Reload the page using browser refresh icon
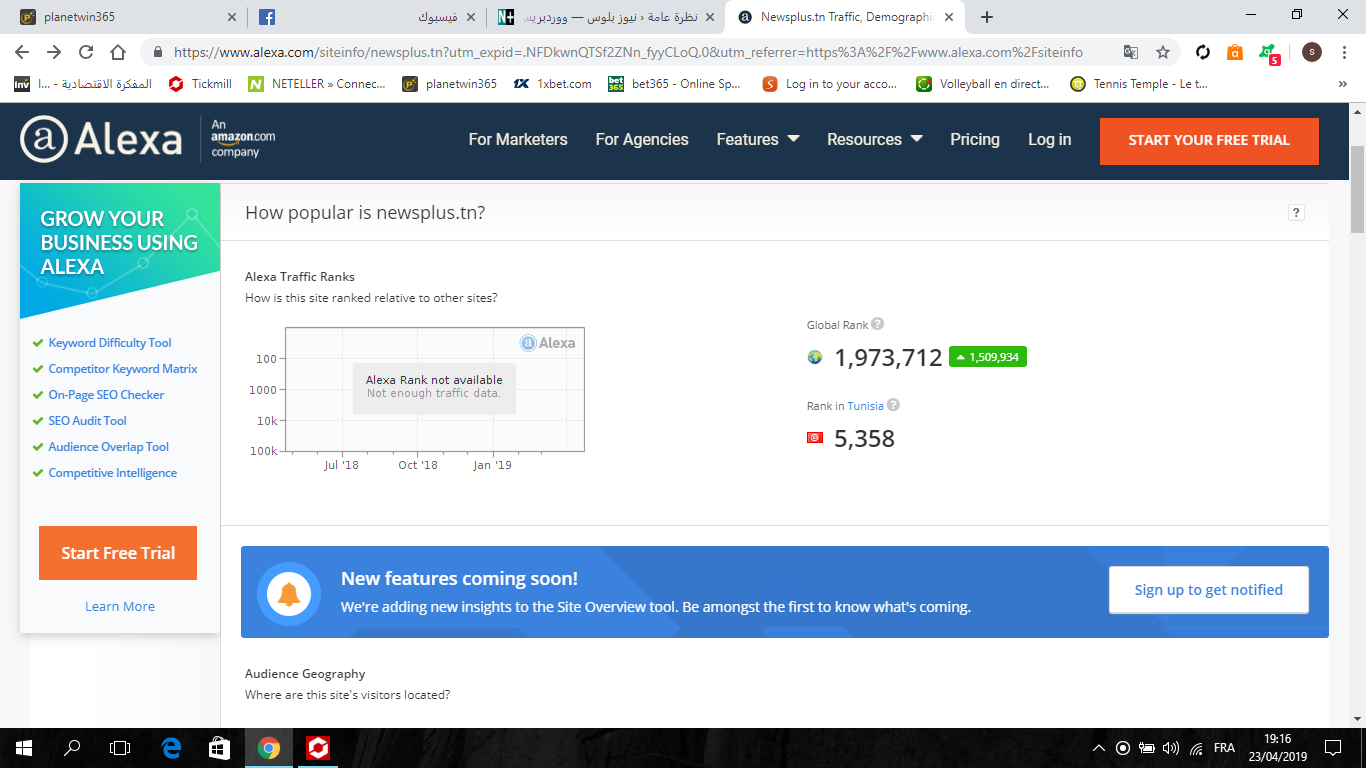The width and height of the screenshot is (1366, 768). 86,52
